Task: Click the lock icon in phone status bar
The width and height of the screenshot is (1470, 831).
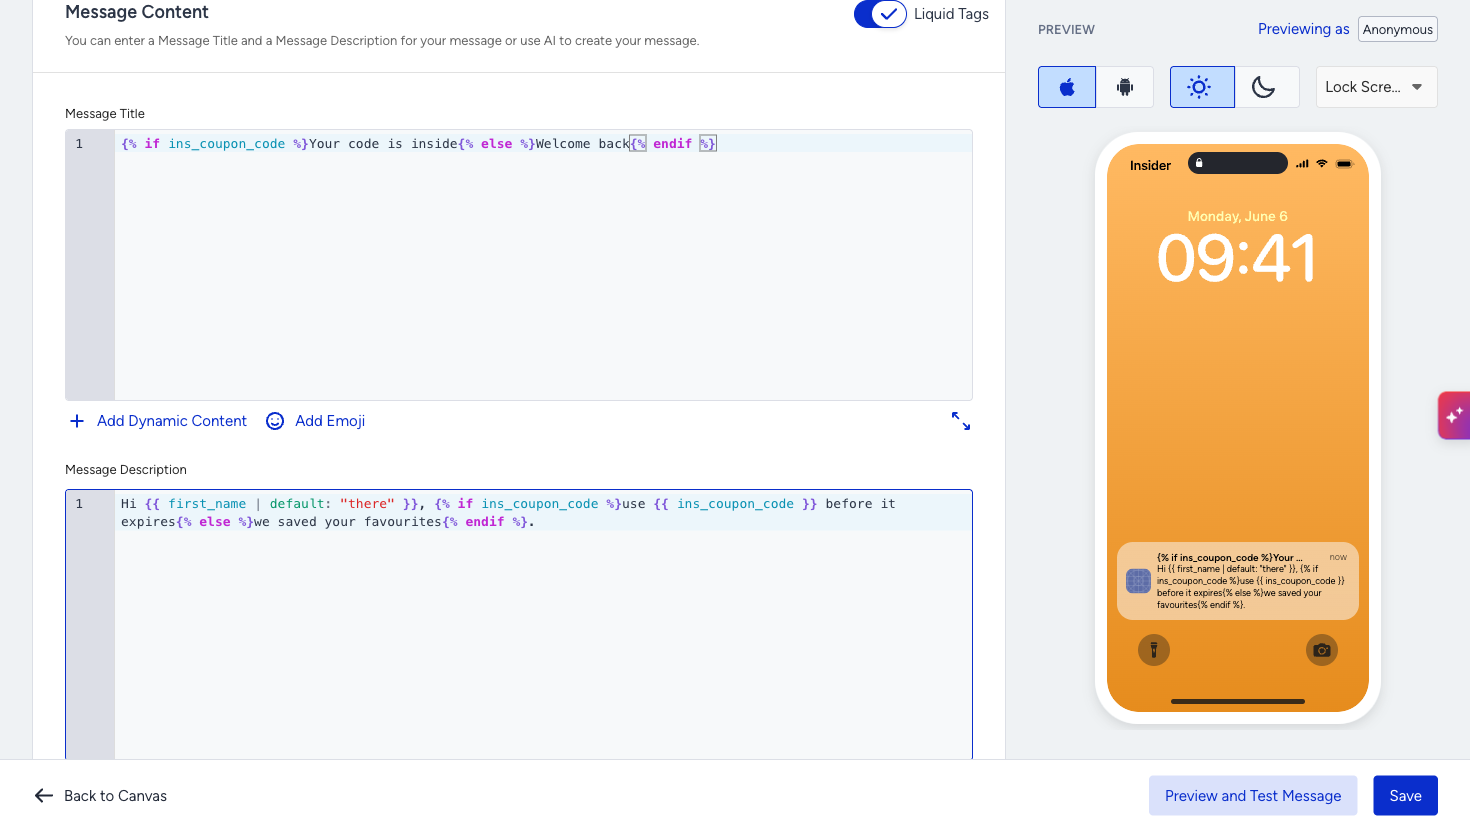Action: 1199,163
